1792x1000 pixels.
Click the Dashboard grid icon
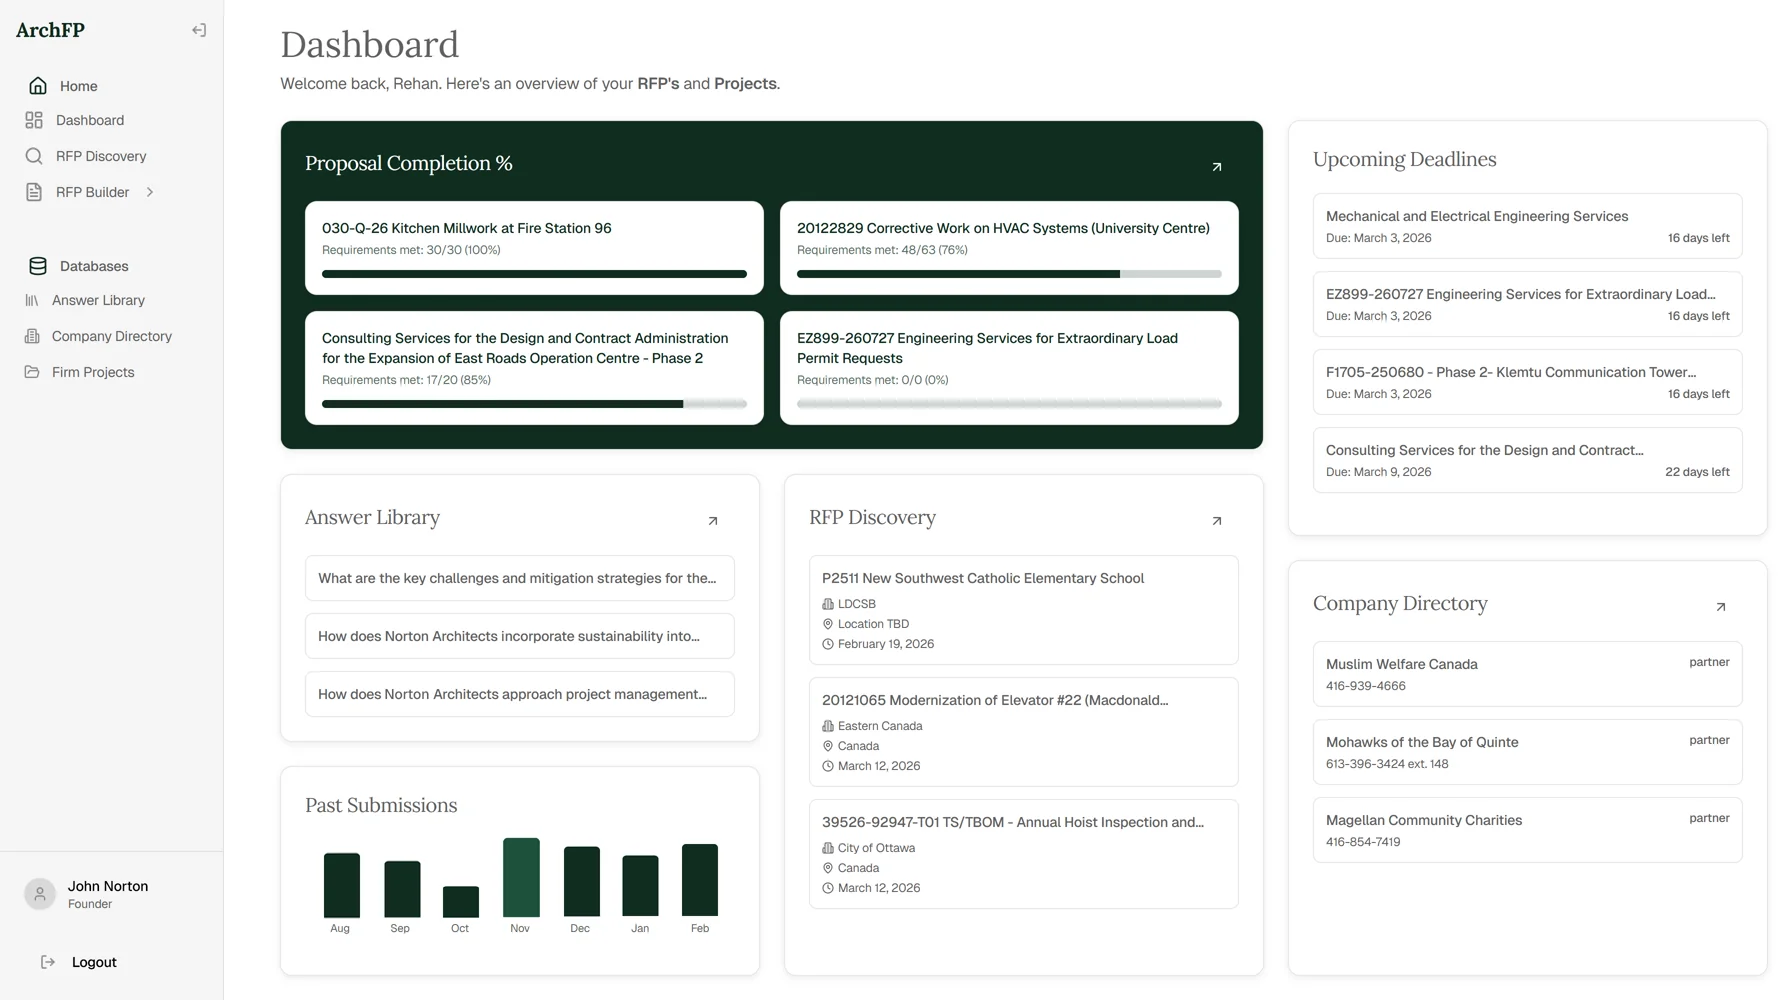(34, 120)
